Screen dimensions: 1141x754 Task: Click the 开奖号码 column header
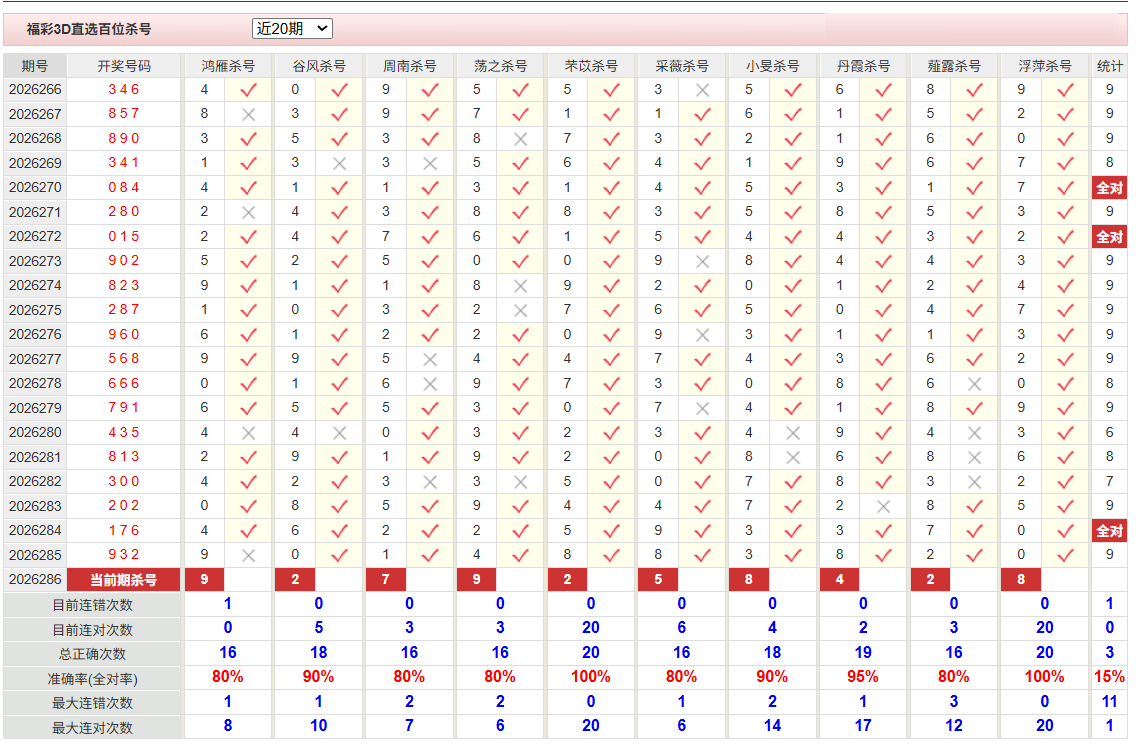124,66
